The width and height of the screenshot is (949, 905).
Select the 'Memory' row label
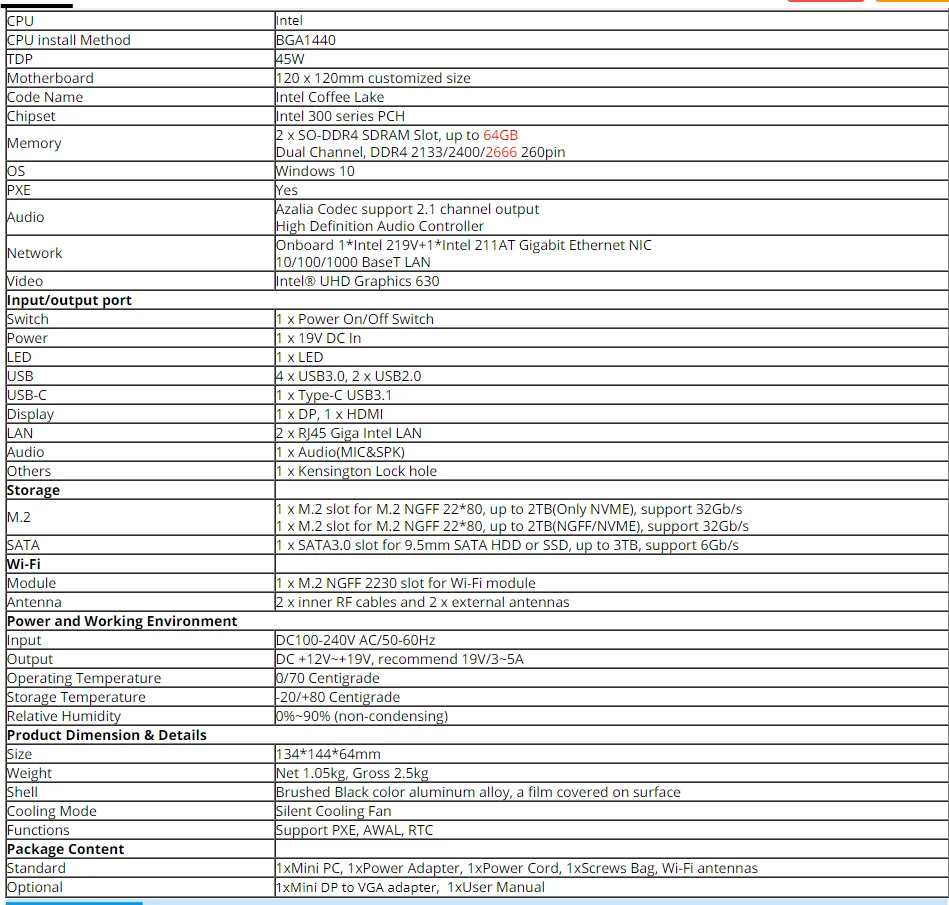tap(34, 143)
